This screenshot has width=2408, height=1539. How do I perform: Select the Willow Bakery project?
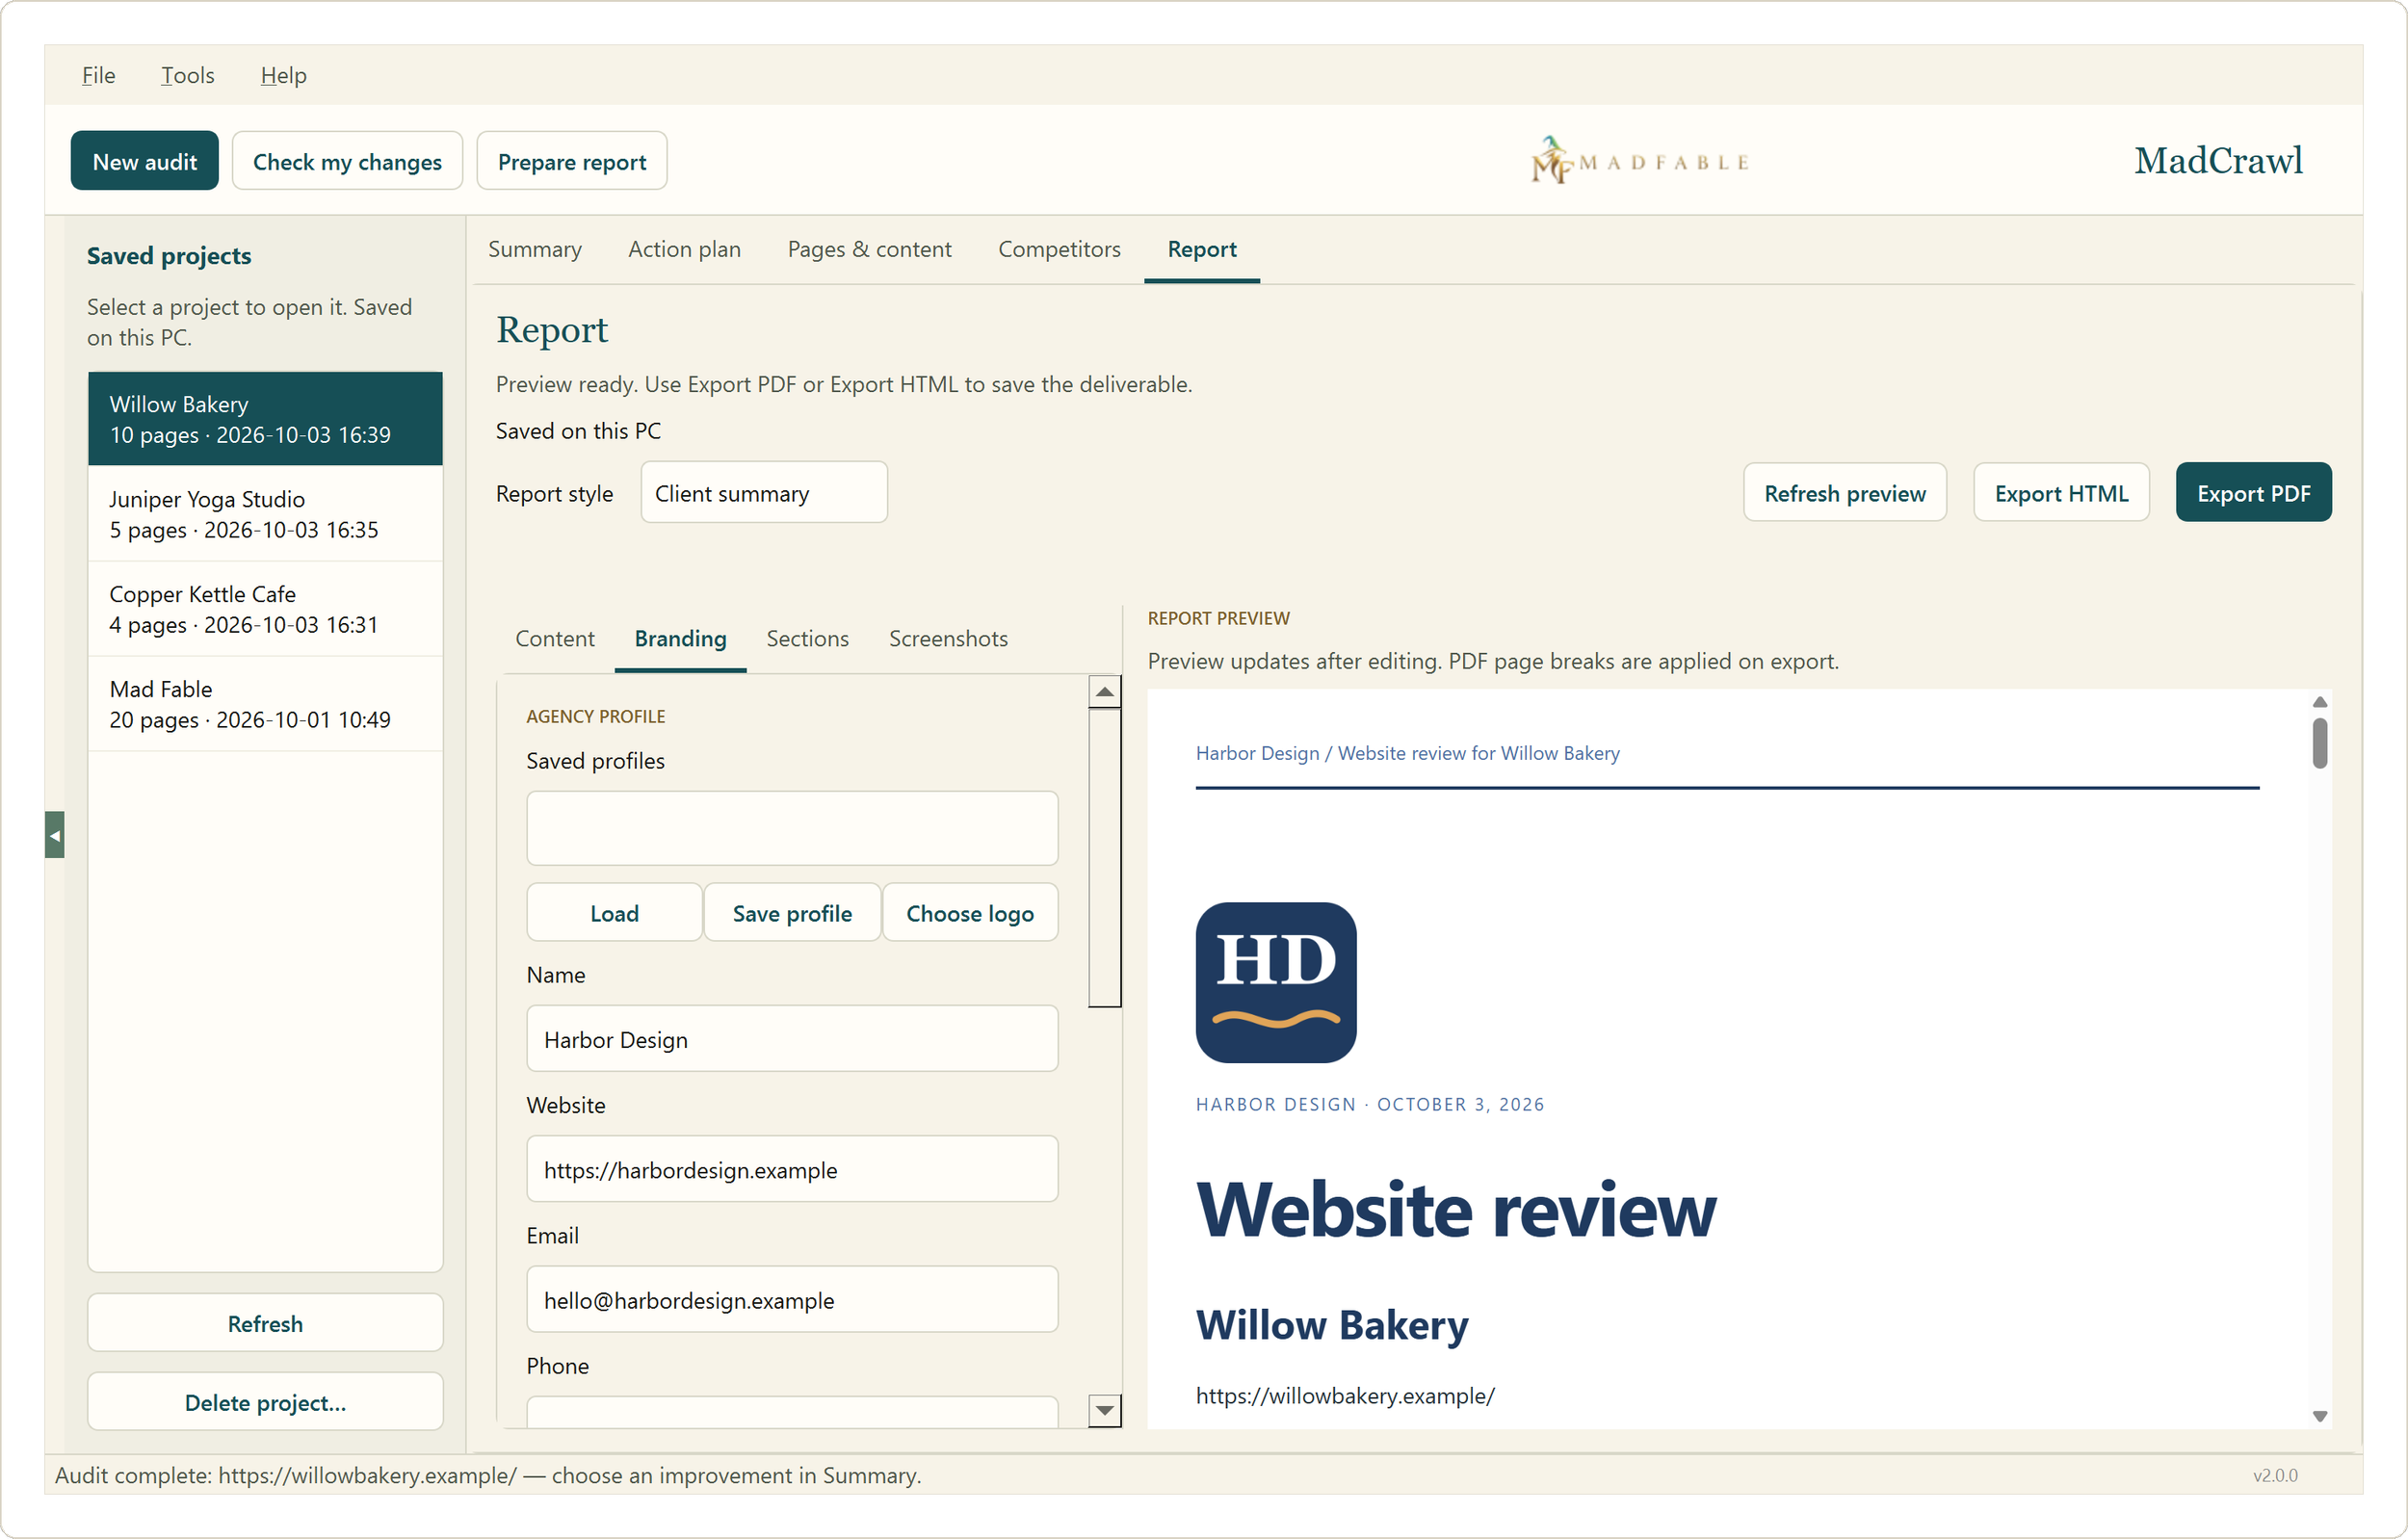coord(265,419)
